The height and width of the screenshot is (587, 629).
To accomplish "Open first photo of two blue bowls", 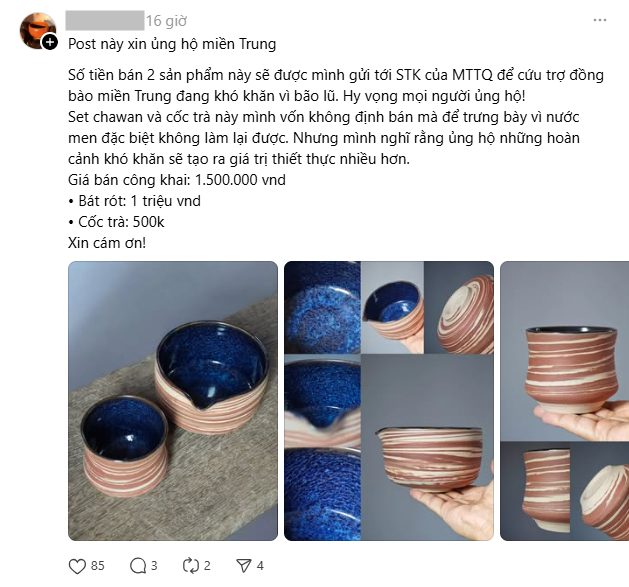I will tap(173, 401).
